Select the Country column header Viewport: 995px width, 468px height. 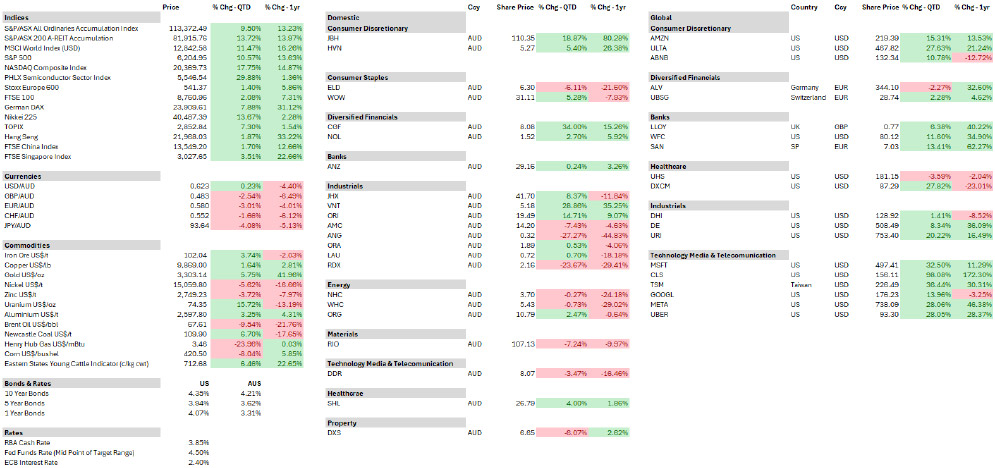coord(804,8)
